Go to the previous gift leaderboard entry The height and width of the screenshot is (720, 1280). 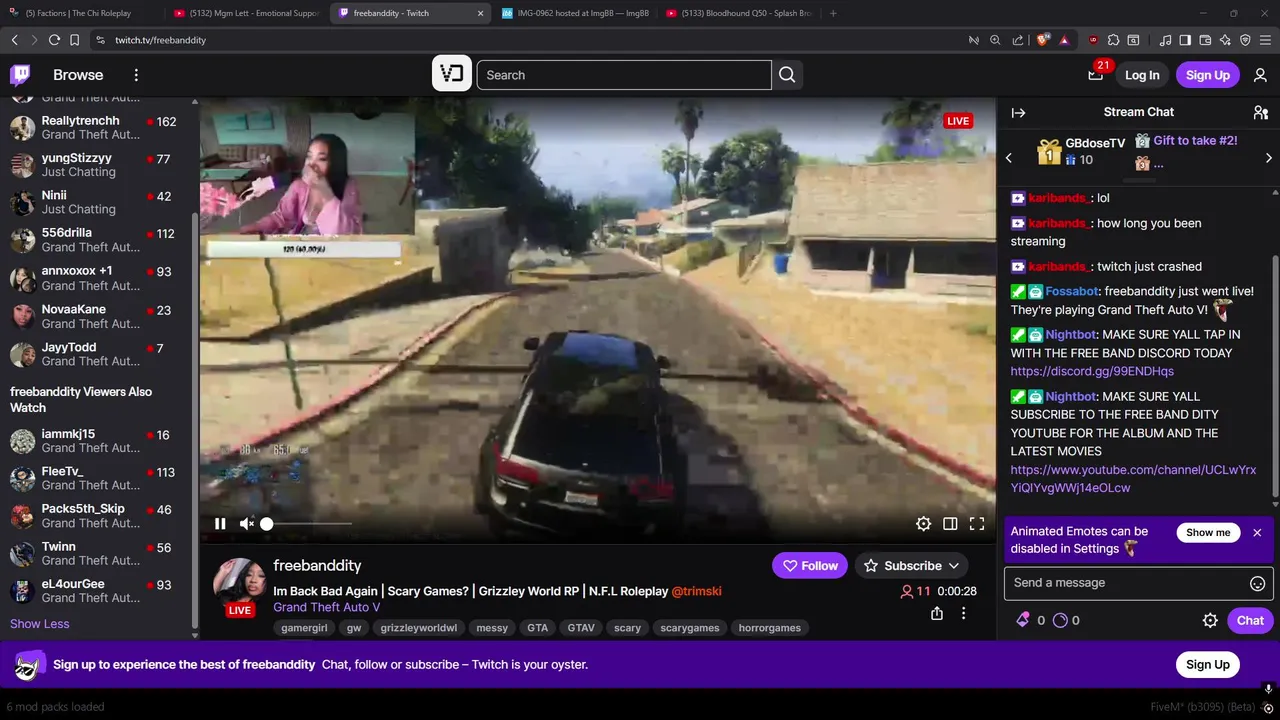coord(1009,158)
